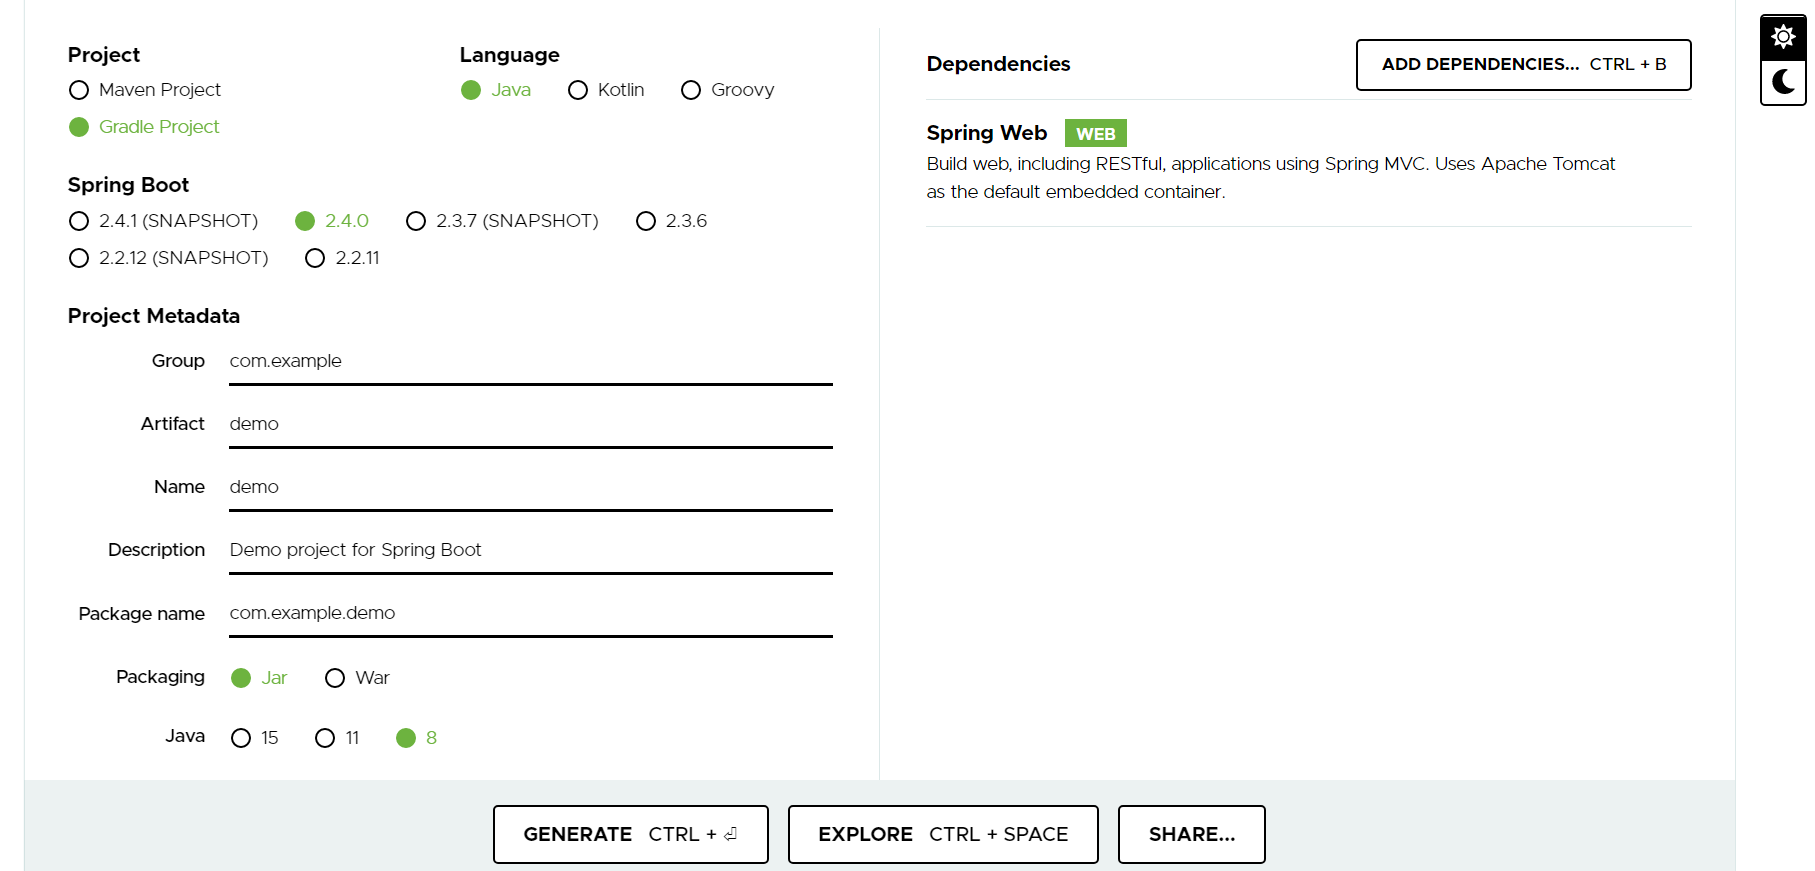Edit the Description field

tap(531, 551)
